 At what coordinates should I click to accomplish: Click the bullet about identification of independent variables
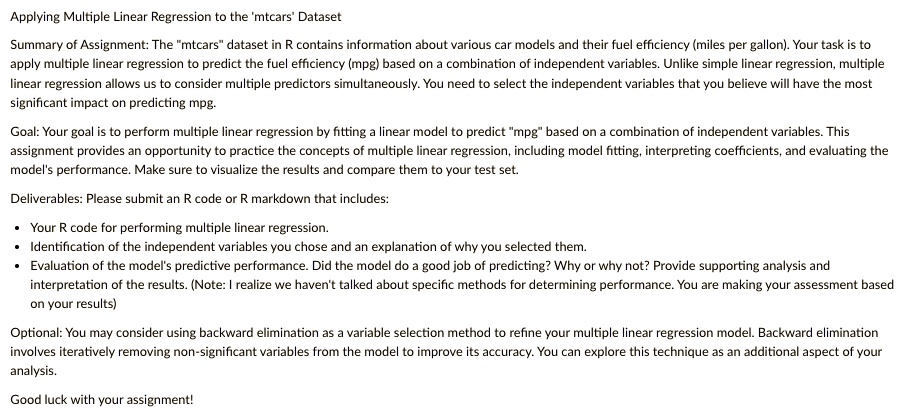[x=308, y=247]
